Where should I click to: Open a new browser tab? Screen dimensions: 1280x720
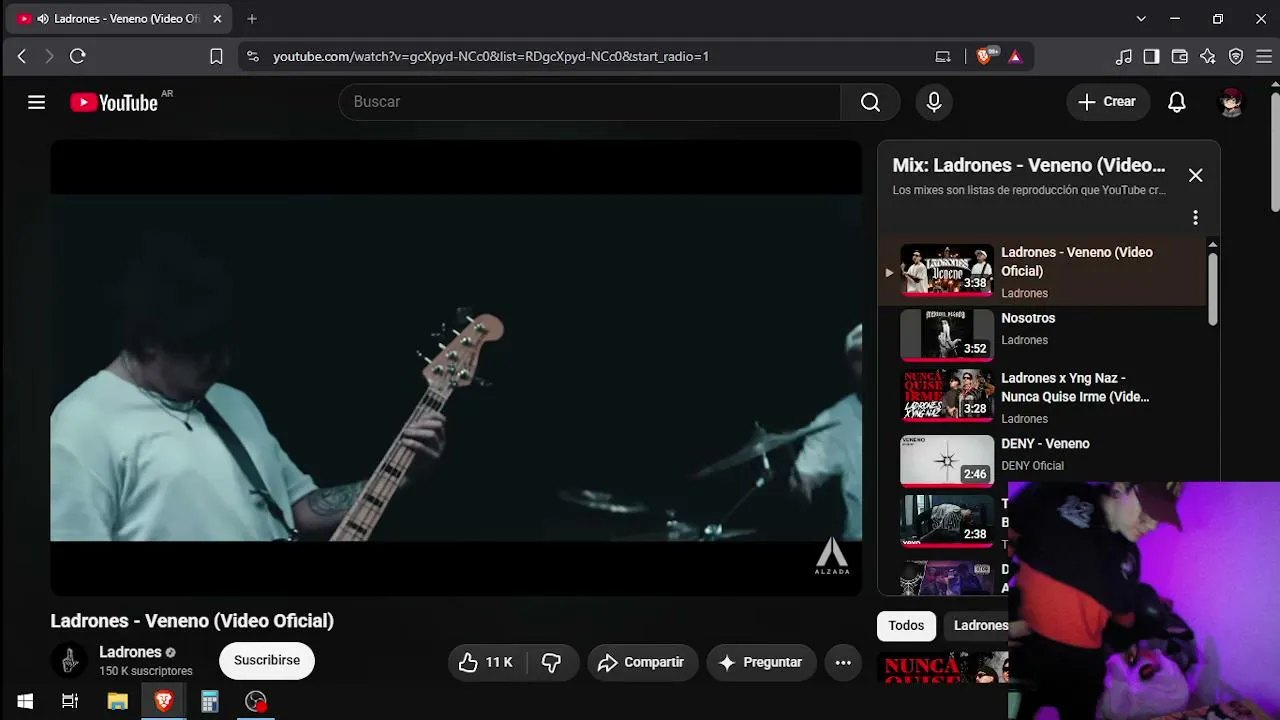point(252,18)
